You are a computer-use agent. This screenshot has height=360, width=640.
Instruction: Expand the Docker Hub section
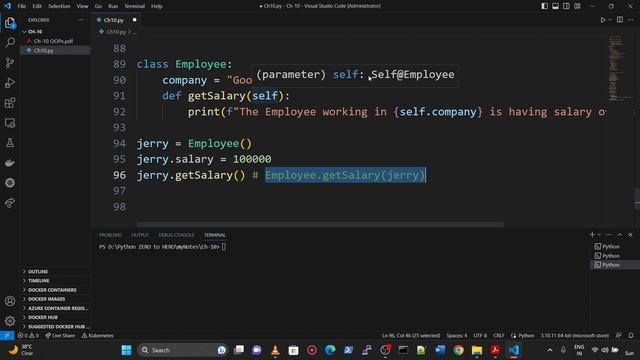[55, 317]
